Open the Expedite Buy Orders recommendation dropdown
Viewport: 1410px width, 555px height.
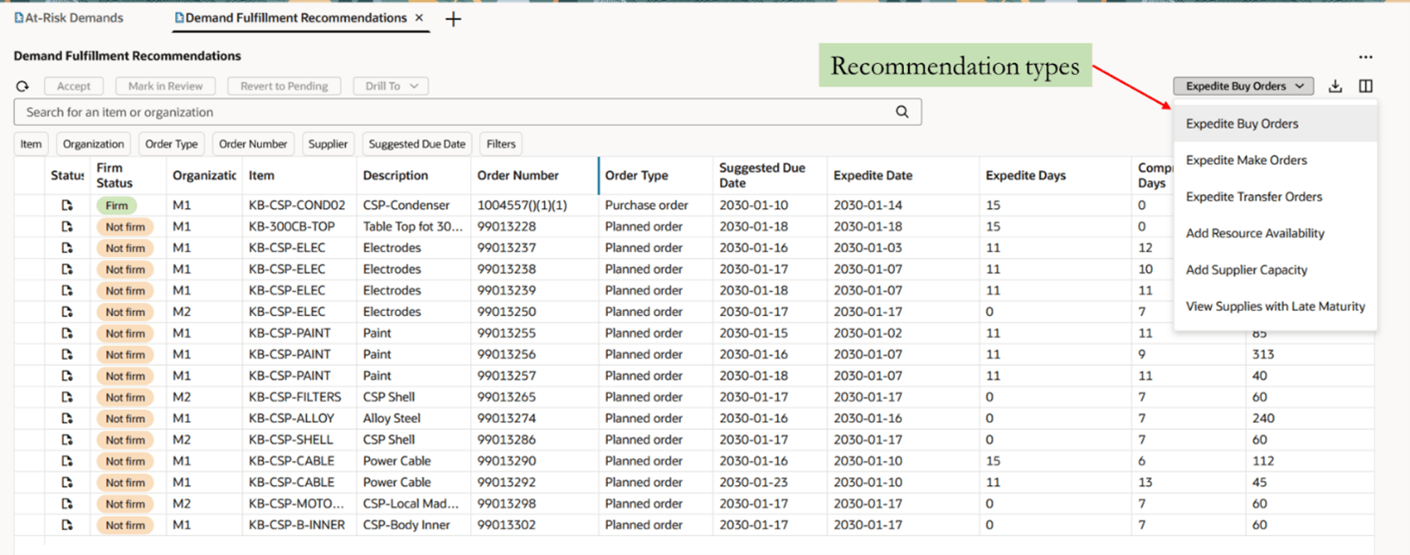click(x=1244, y=86)
